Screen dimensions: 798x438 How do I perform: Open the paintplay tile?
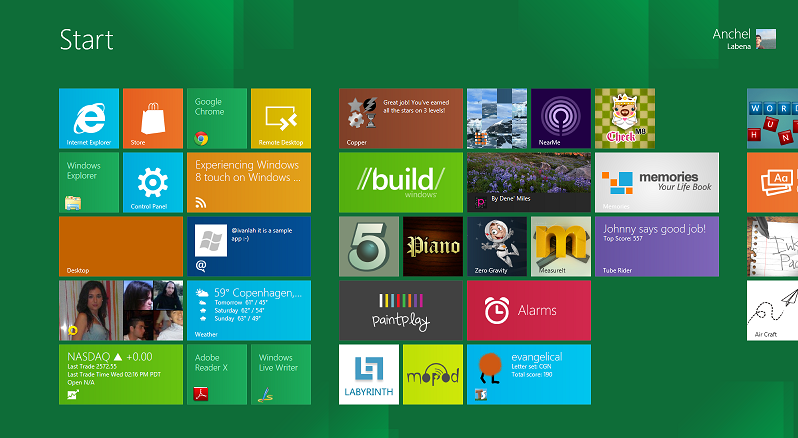pyautogui.click(x=401, y=310)
